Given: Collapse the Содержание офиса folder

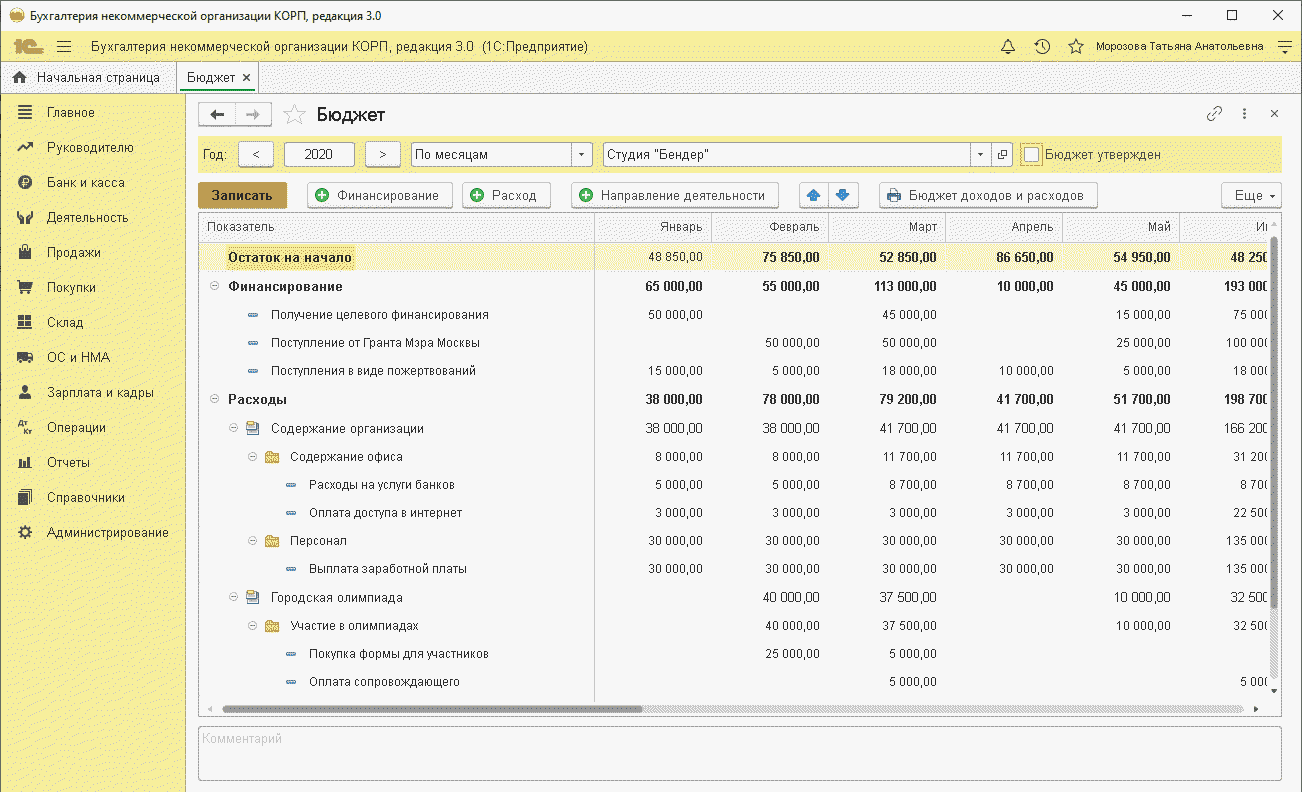Looking at the screenshot, I should tap(253, 457).
